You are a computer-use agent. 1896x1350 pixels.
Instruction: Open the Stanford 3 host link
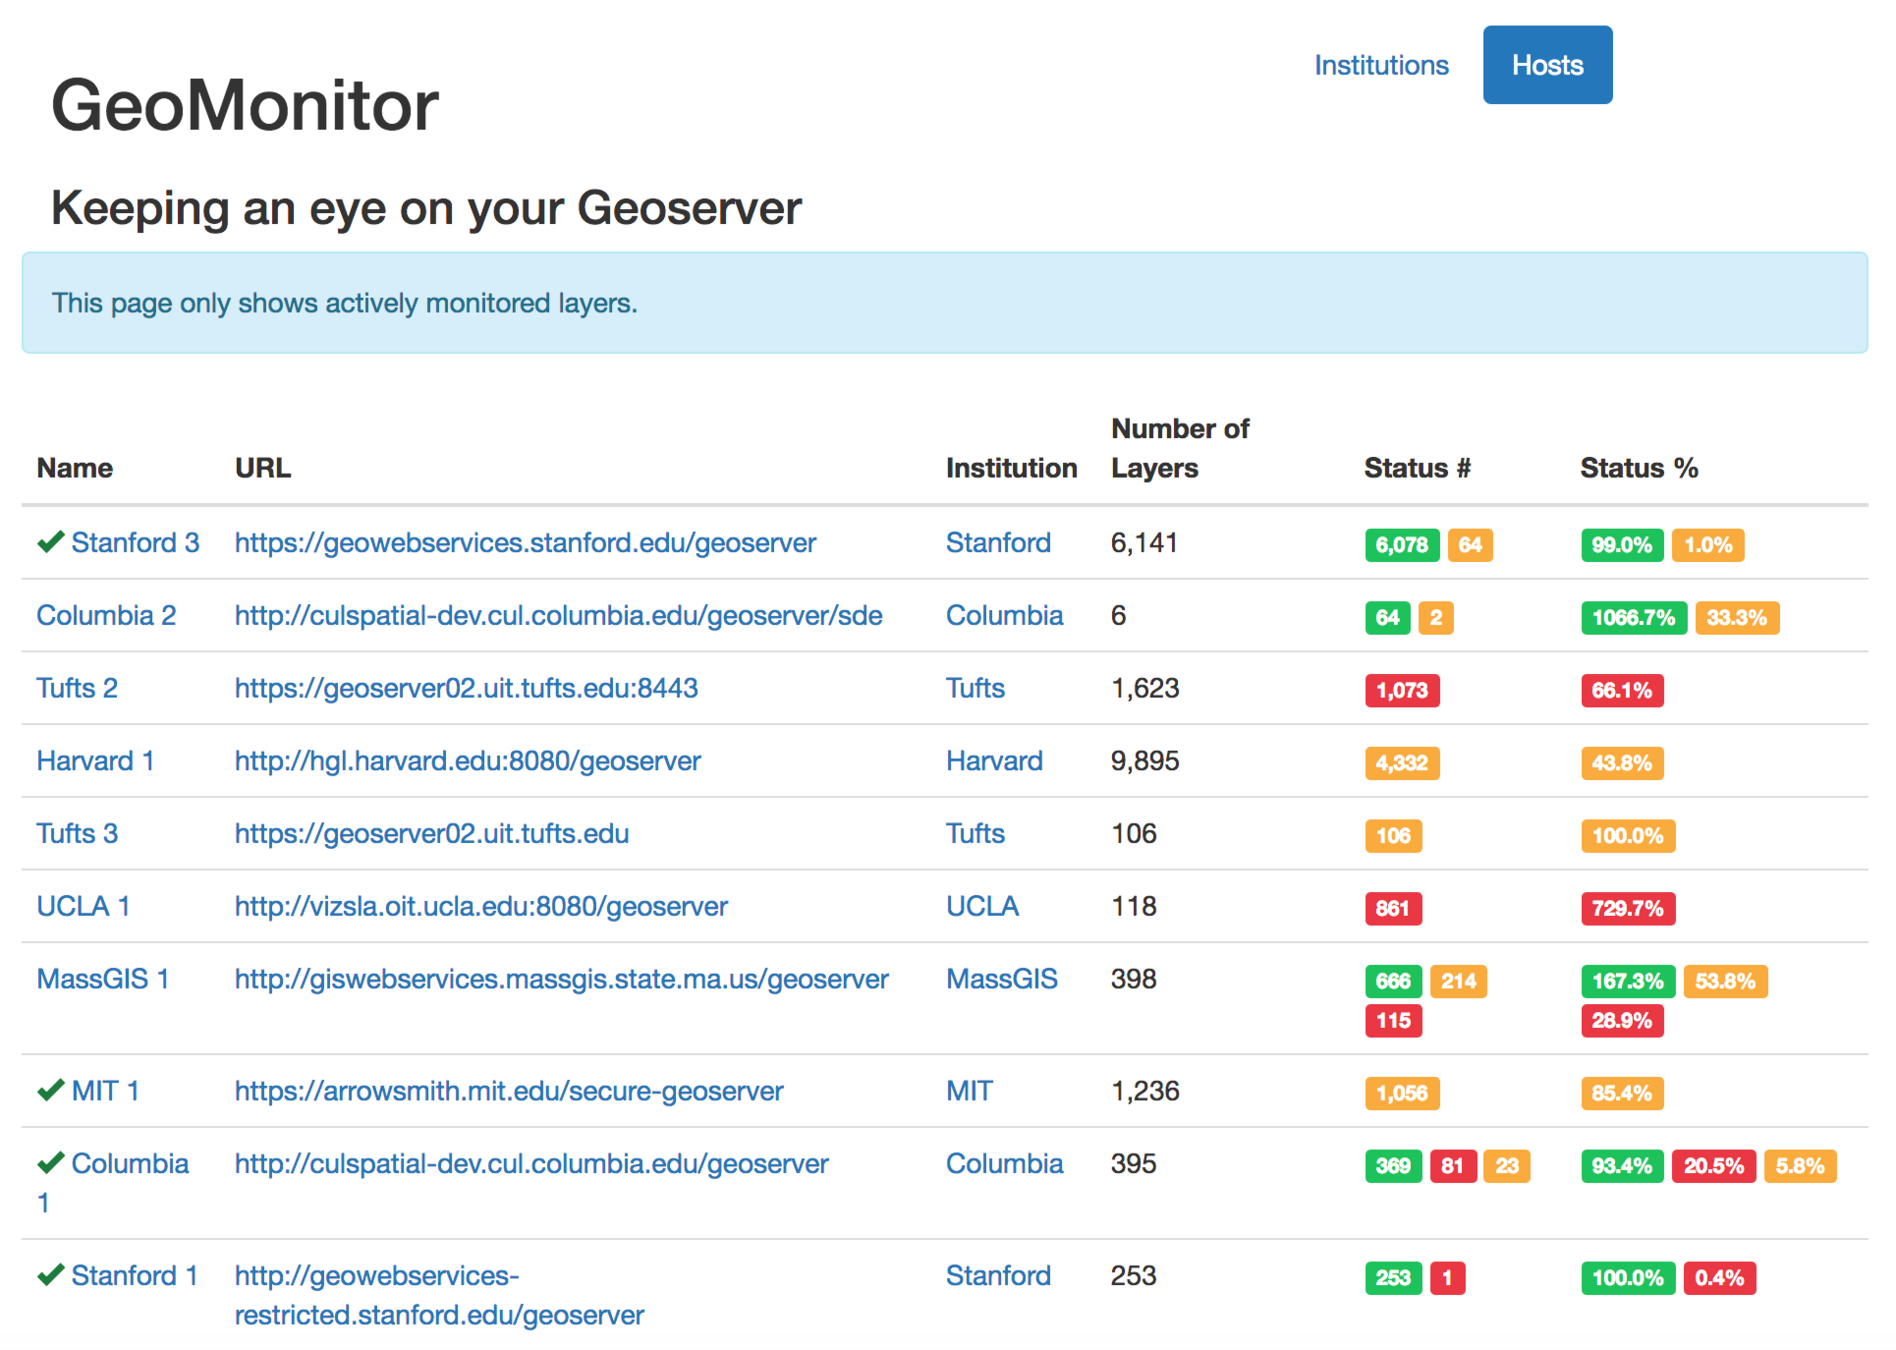coord(135,543)
